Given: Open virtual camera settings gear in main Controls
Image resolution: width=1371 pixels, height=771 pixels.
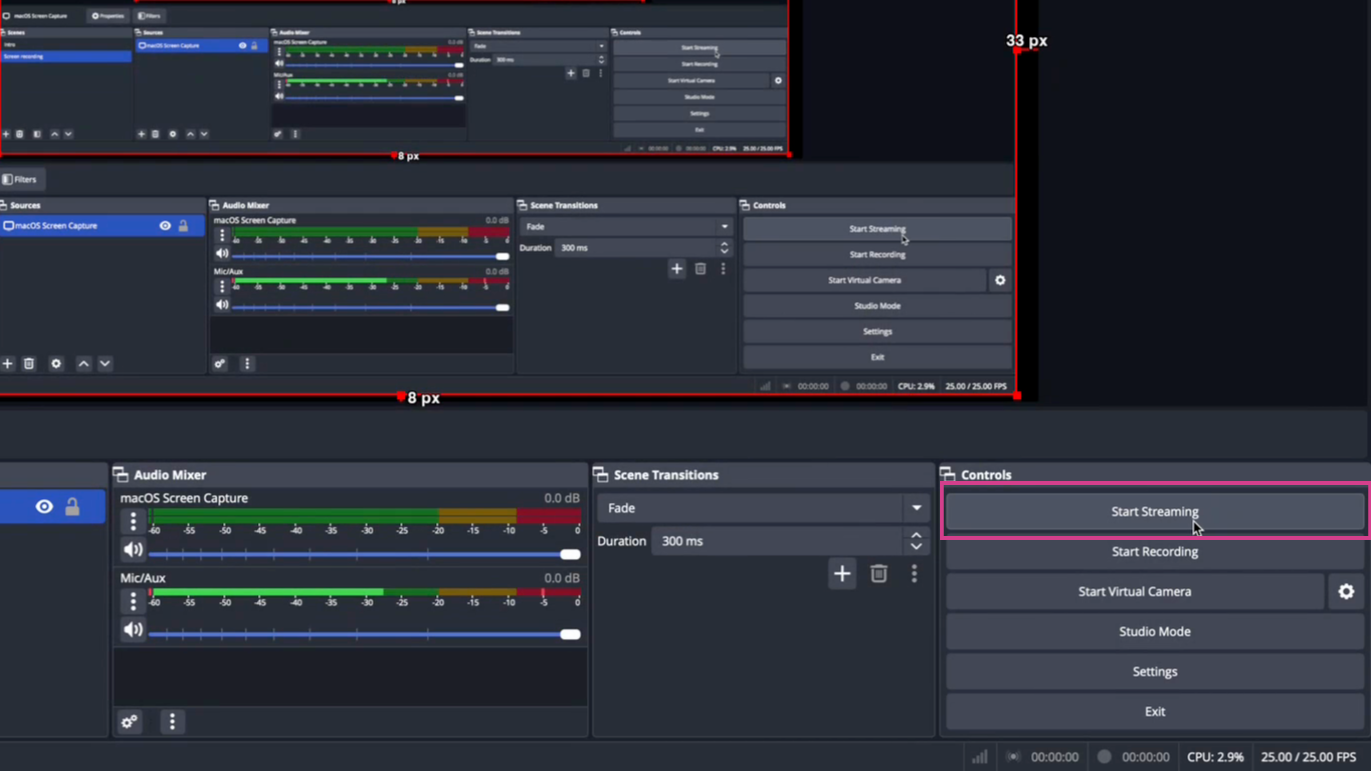Looking at the screenshot, I should tap(1346, 592).
